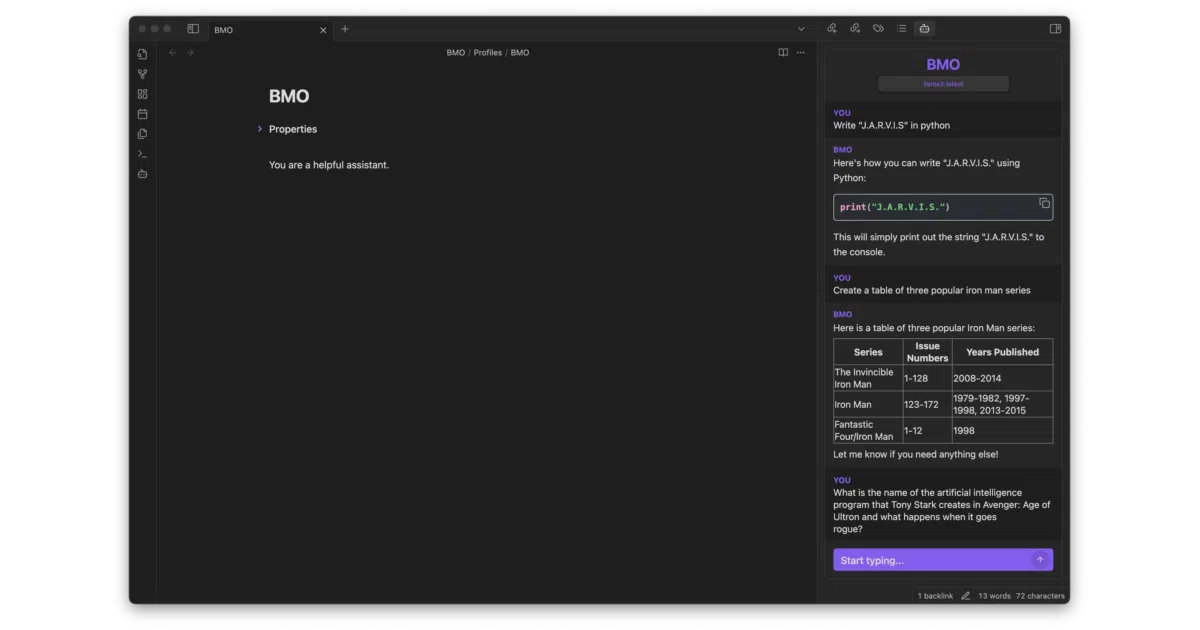Switch to reading view book icon
The image size is (1200, 630).
coord(783,52)
